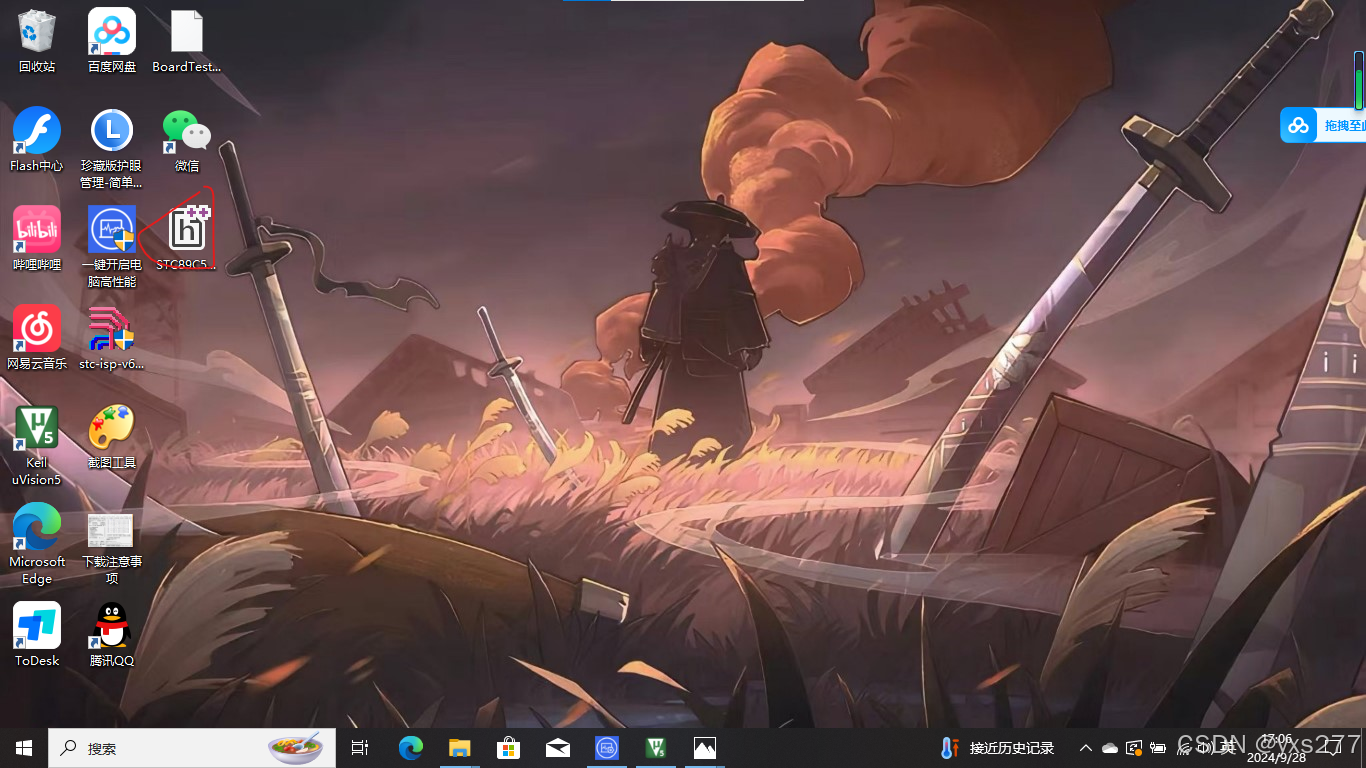1366x768 pixels.
Task: Open the Windows Start menu
Action: coord(24,748)
